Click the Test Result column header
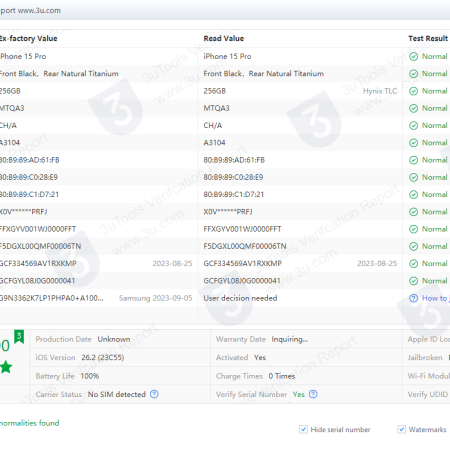The image size is (450, 450). 428,38
